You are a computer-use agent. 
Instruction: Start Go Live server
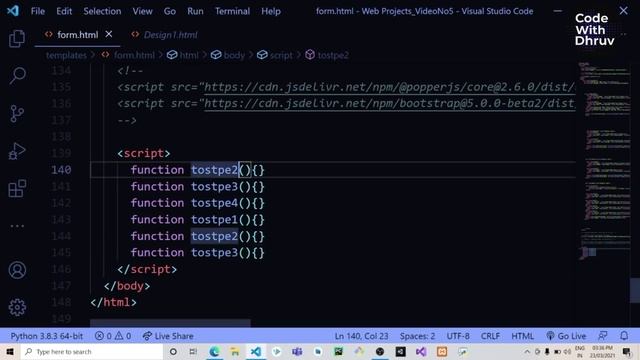[566, 336]
